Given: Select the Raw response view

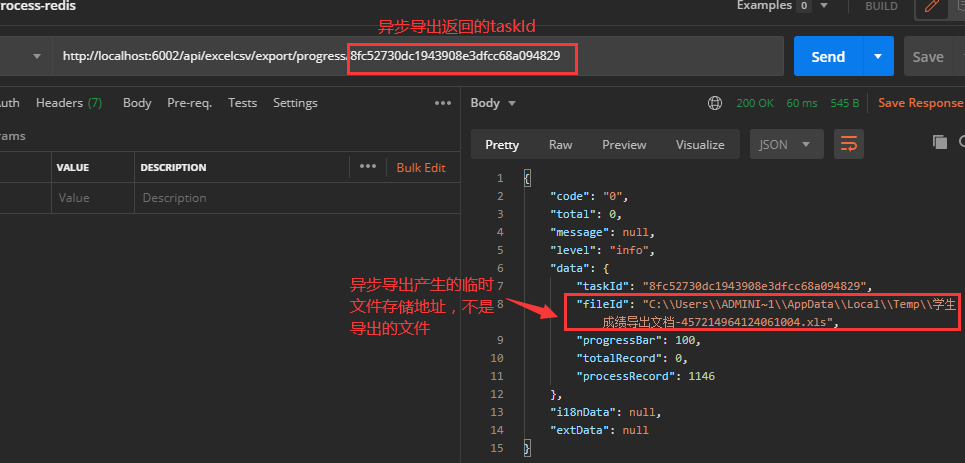Looking at the screenshot, I should (560, 144).
